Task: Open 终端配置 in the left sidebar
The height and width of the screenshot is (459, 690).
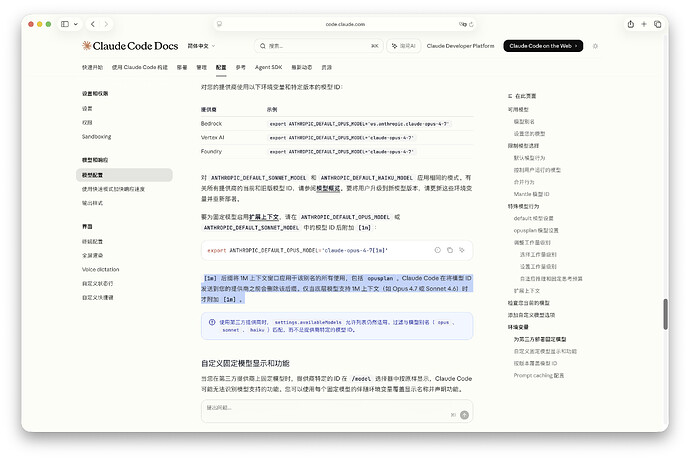Action: tap(92, 241)
